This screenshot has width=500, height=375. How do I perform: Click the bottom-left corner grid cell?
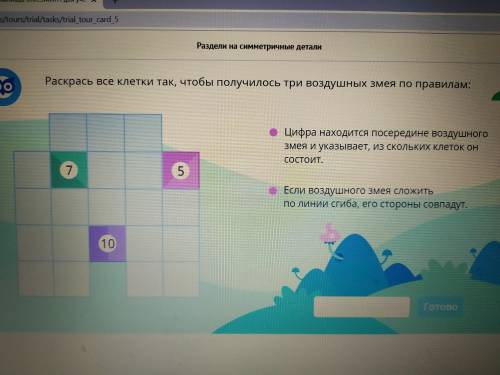tap(36, 279)
